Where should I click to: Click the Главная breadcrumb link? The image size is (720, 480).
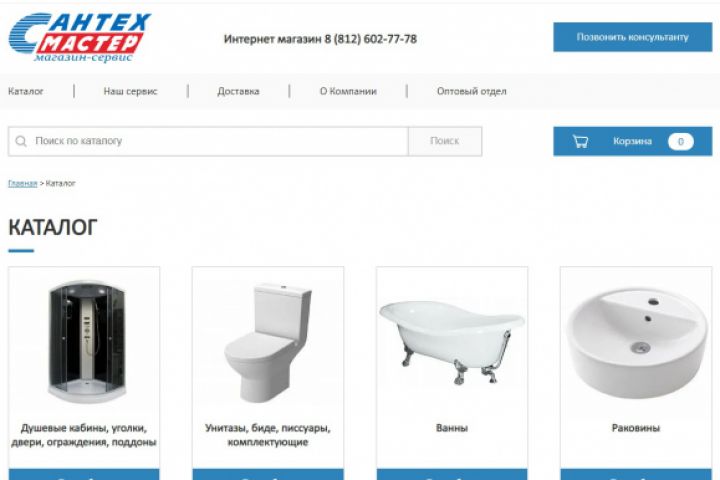pos(22,183)
